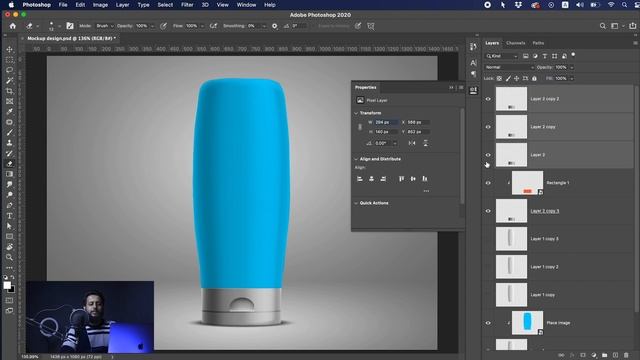Viewport: 640px width, 360px height.
Task: Flip vertical in Properties Transform
Action: tap(425, 143)
